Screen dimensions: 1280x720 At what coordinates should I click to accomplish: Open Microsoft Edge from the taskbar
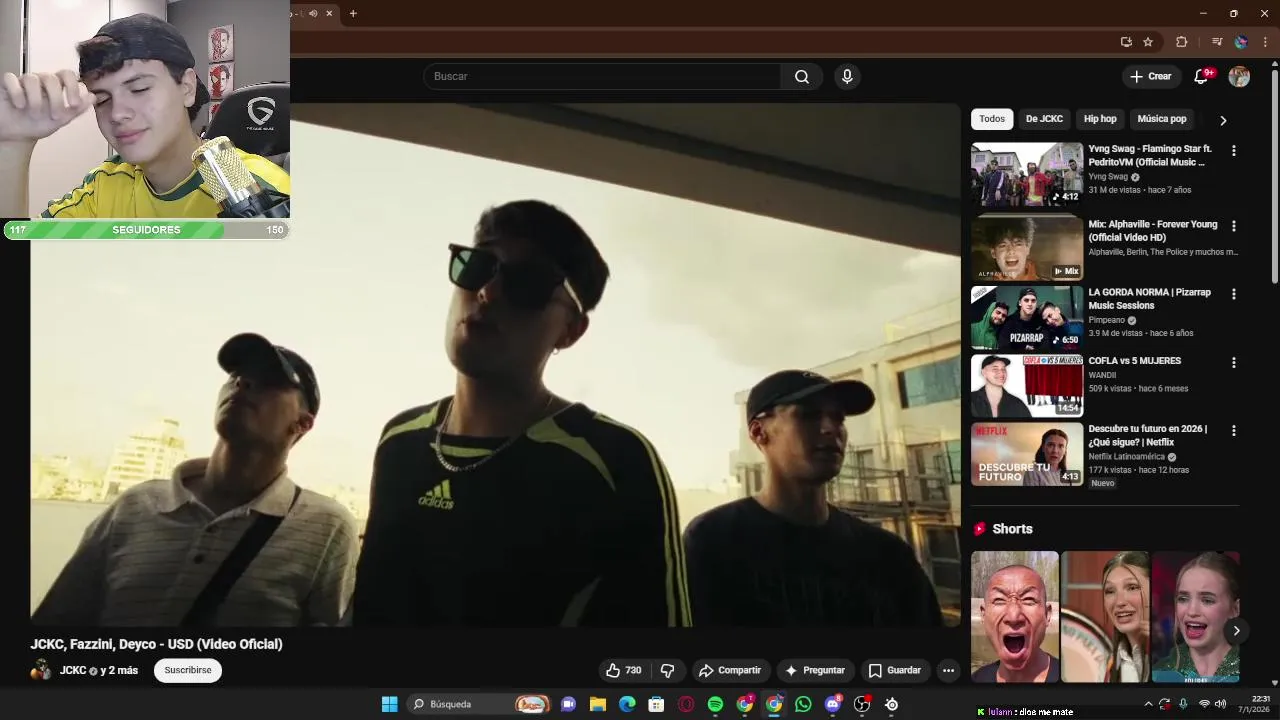(627, 704)
